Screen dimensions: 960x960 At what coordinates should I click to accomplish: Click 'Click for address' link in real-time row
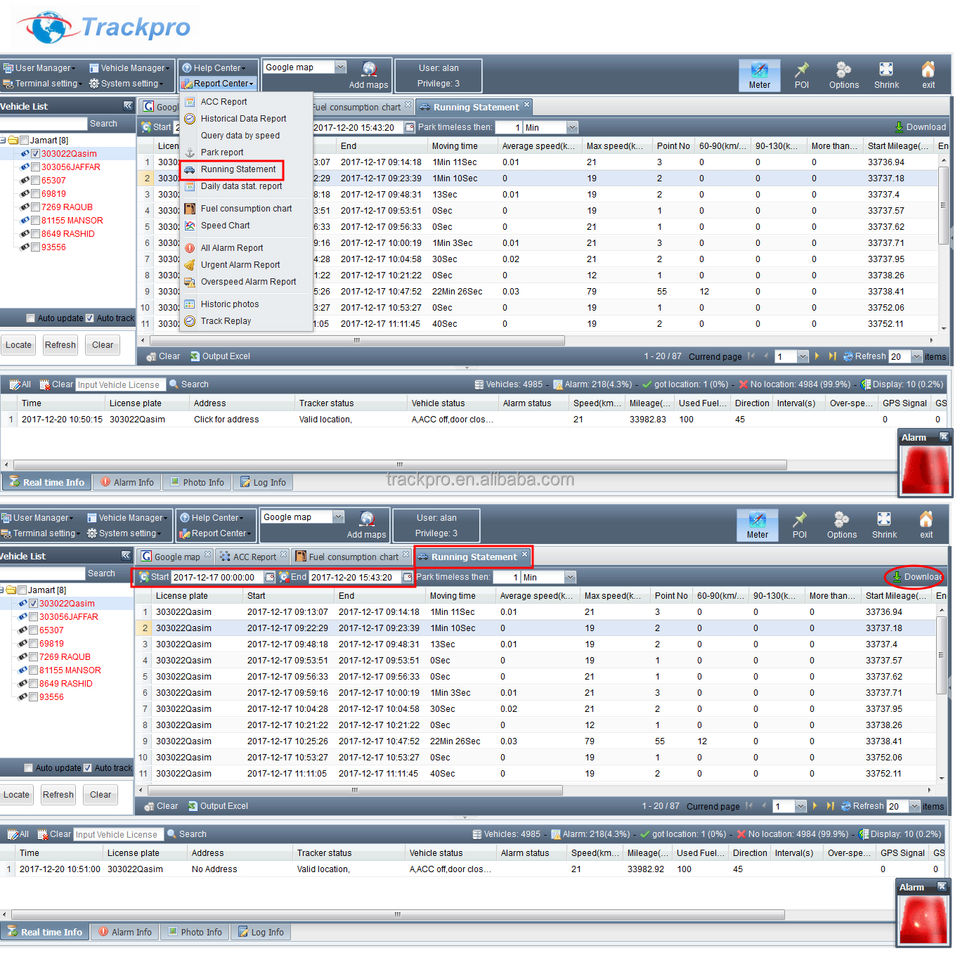pos(226,419)
